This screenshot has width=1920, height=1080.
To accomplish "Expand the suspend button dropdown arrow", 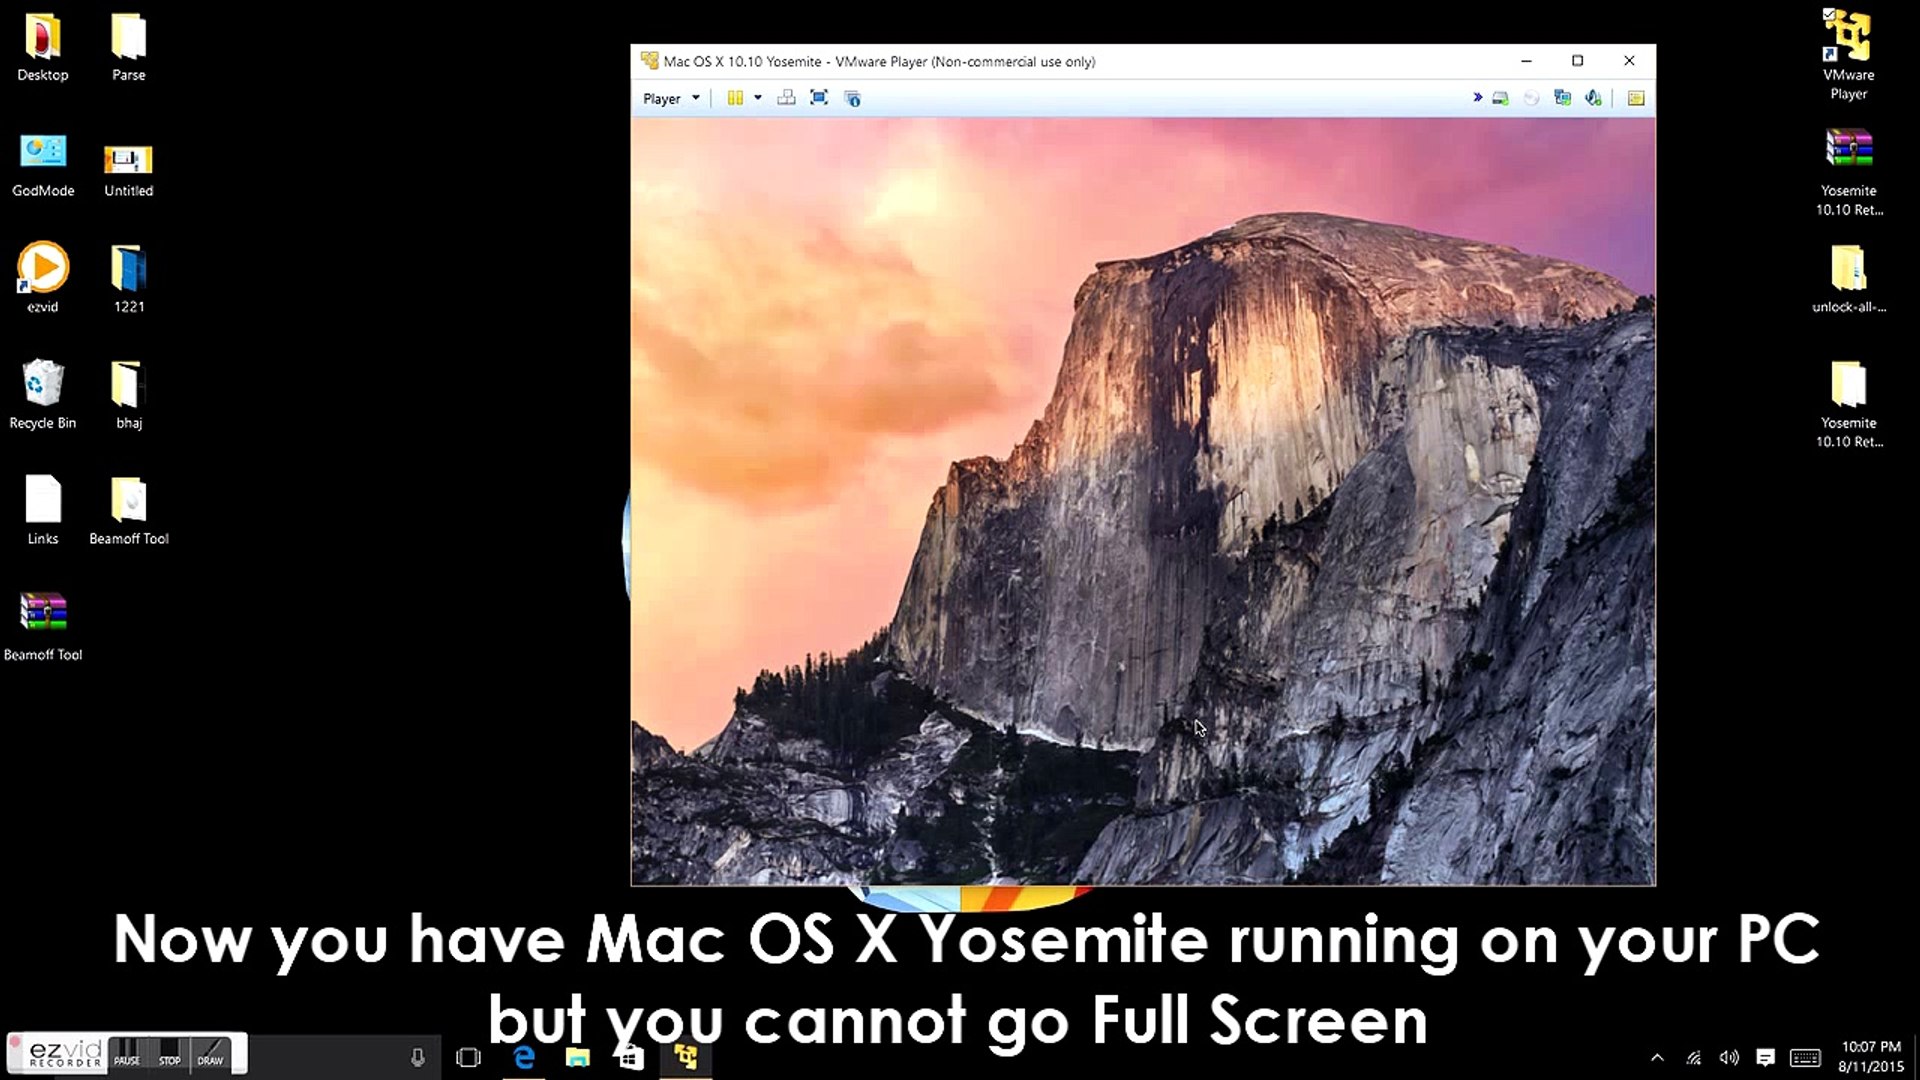I will (x=758, y=97).
